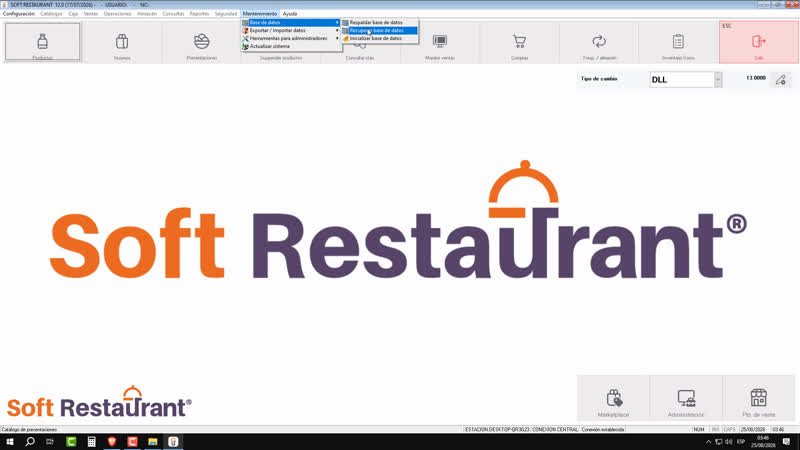Open the Ventas menu
The width and height of the screenshot is (800, 450).
coord(90,14)
